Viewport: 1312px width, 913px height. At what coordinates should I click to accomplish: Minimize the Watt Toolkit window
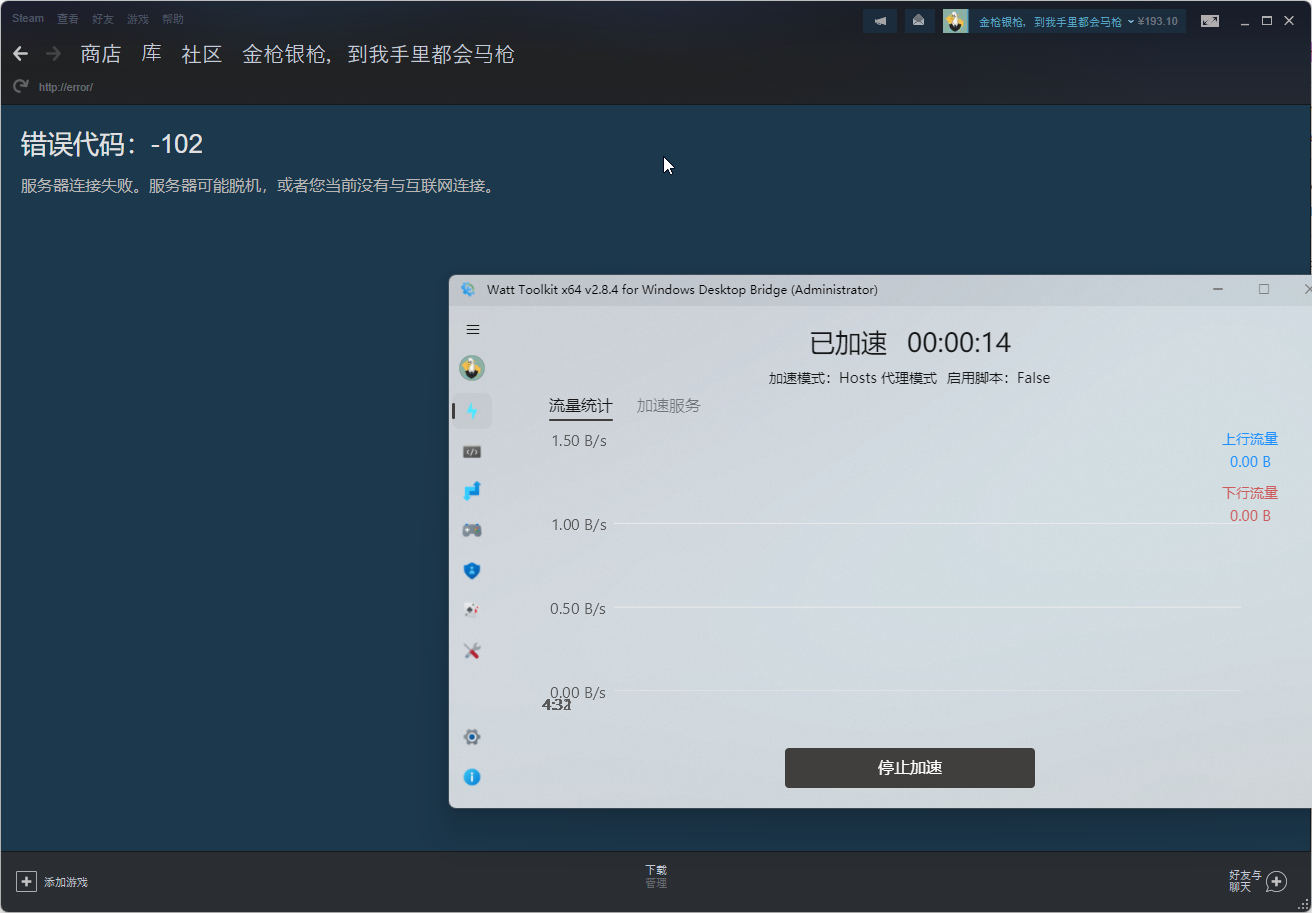[x=1218, y=290]
